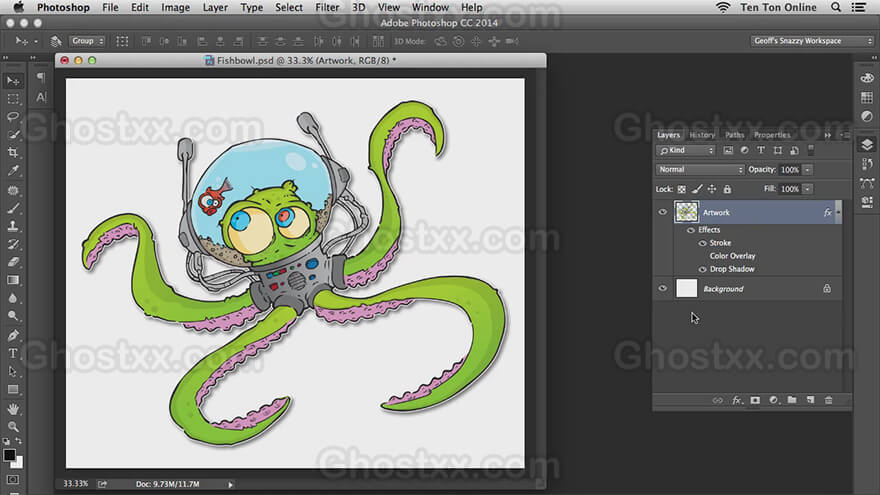Select the Quick Selection tool
The width and height of the screenshot is (880, 495).
tap(12, 134)
